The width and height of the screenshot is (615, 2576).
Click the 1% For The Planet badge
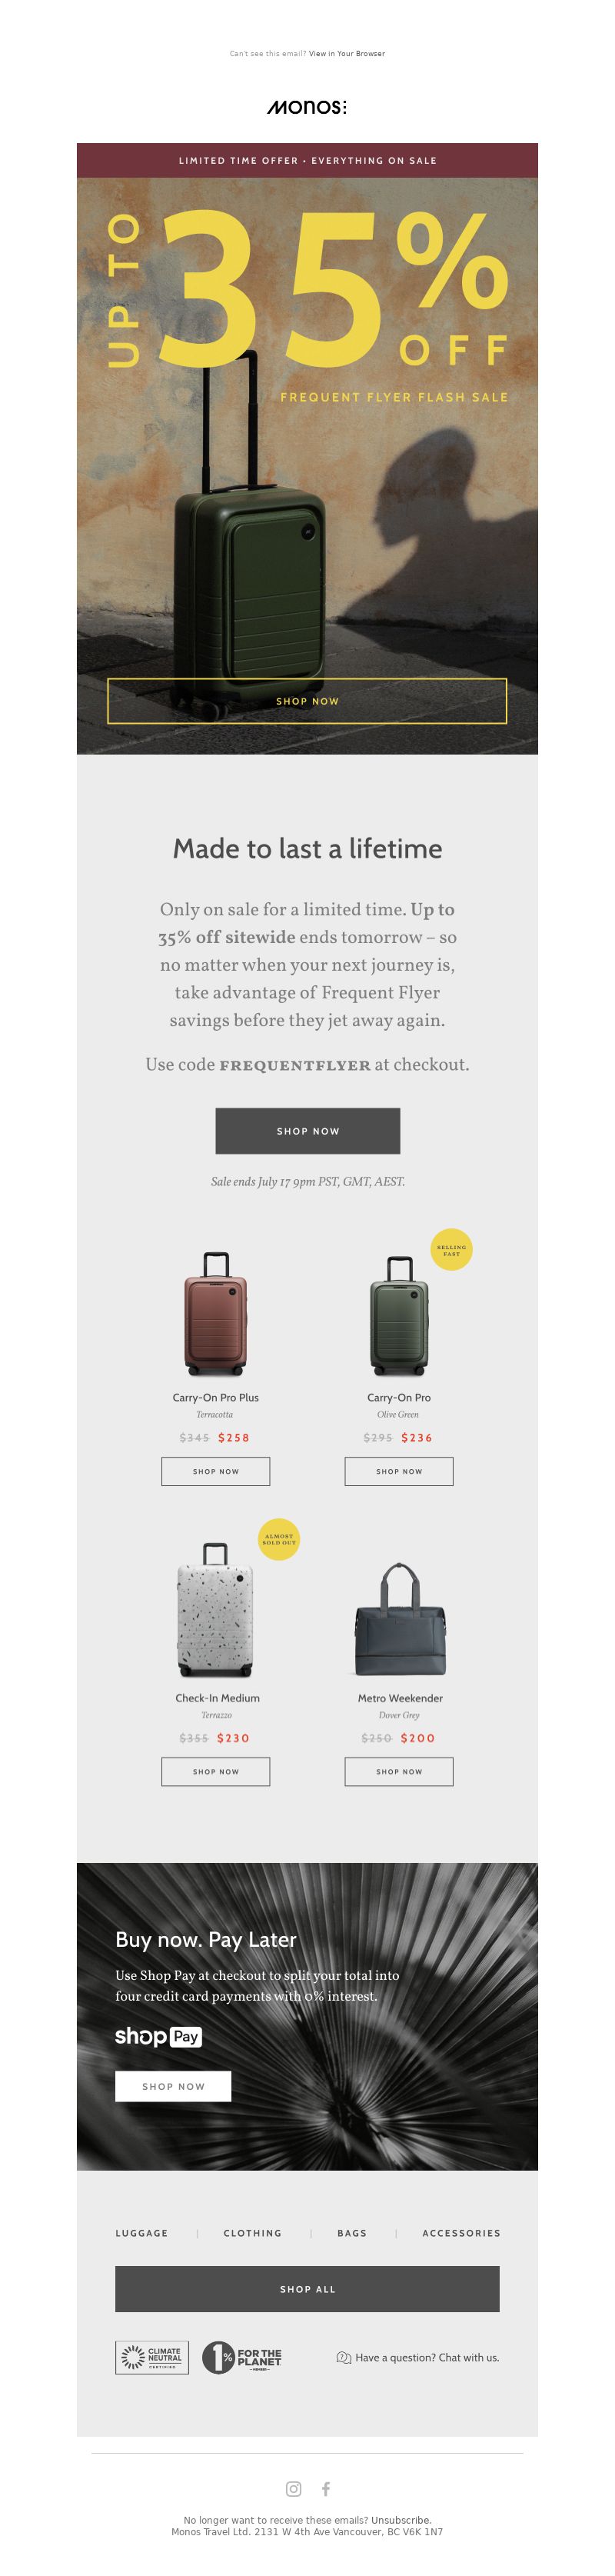click(242, 2358)
